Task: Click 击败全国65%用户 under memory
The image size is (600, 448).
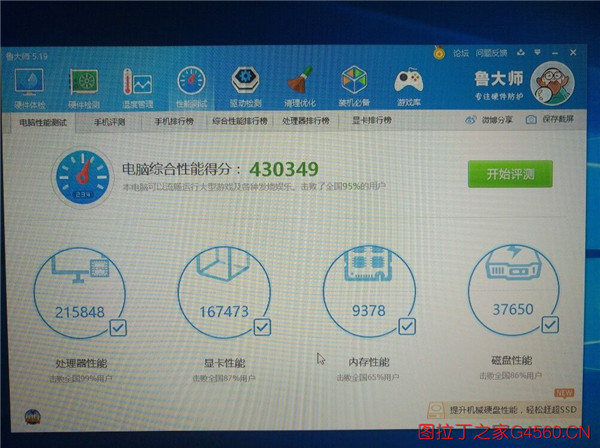Action: 368,377
